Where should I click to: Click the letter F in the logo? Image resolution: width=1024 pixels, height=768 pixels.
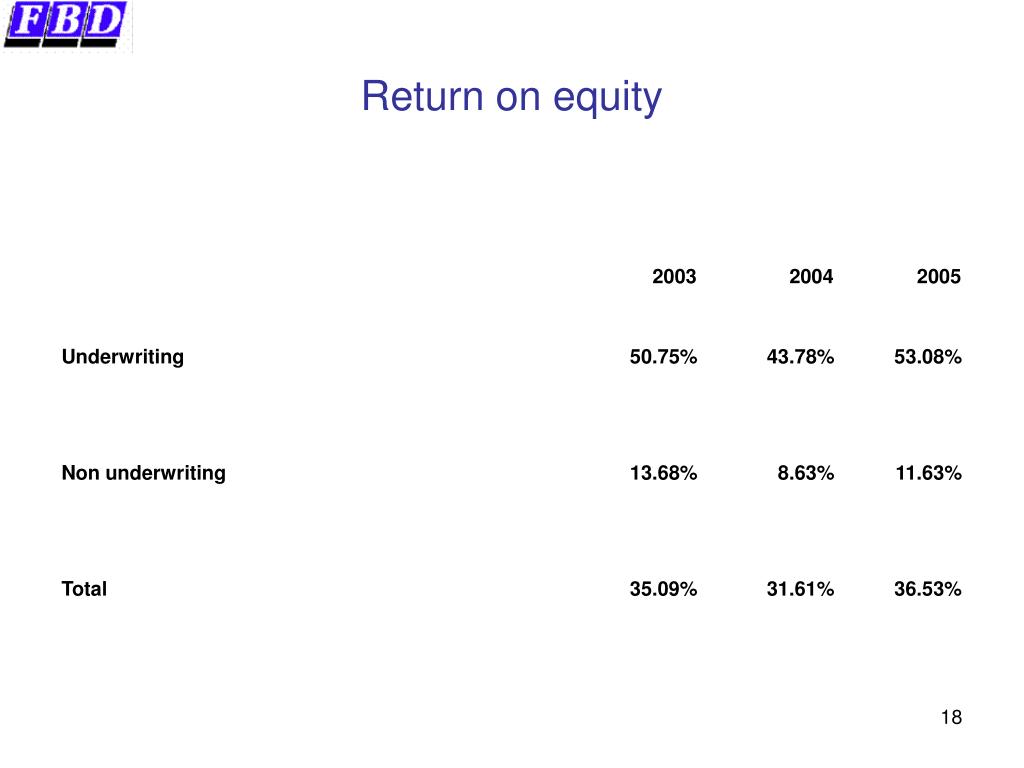point(27,20)
